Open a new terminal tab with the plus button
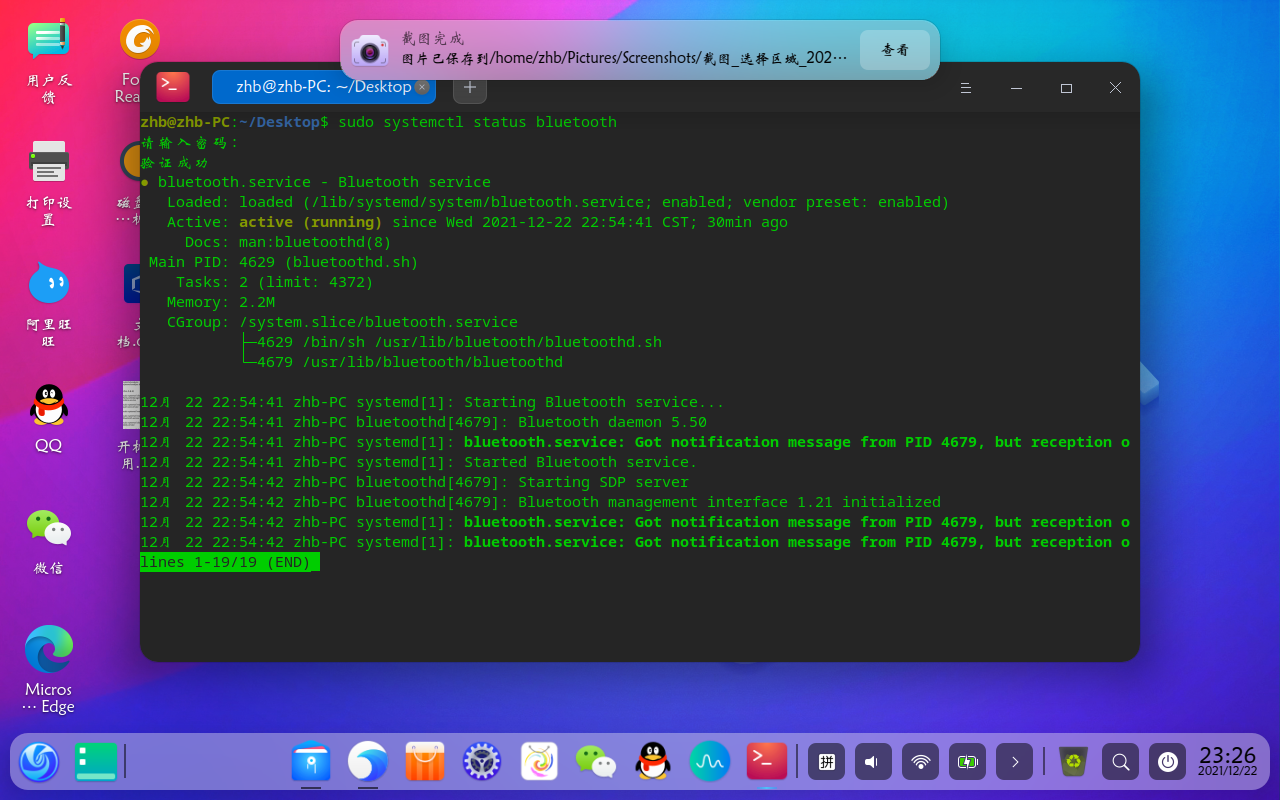1280x800 pixels. pos(469,87)
